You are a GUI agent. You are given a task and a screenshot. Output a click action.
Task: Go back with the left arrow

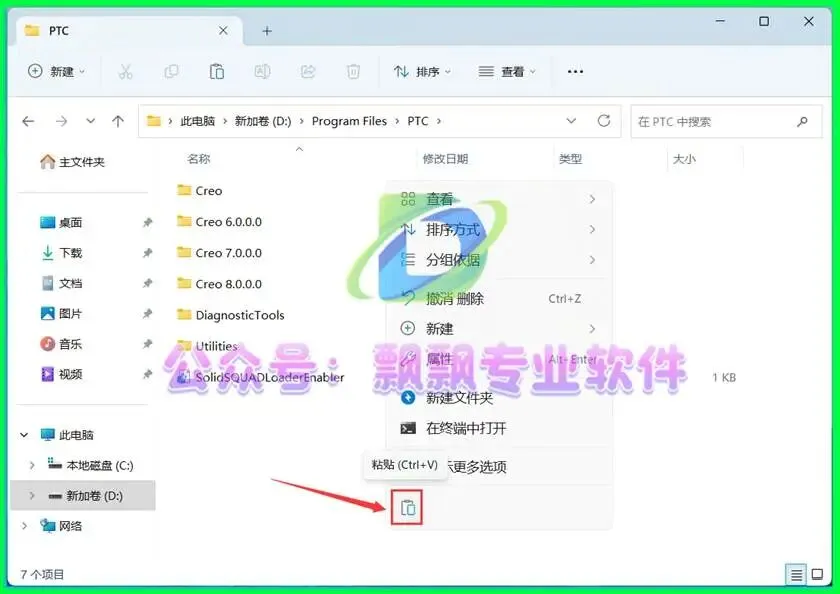point(28,122)
